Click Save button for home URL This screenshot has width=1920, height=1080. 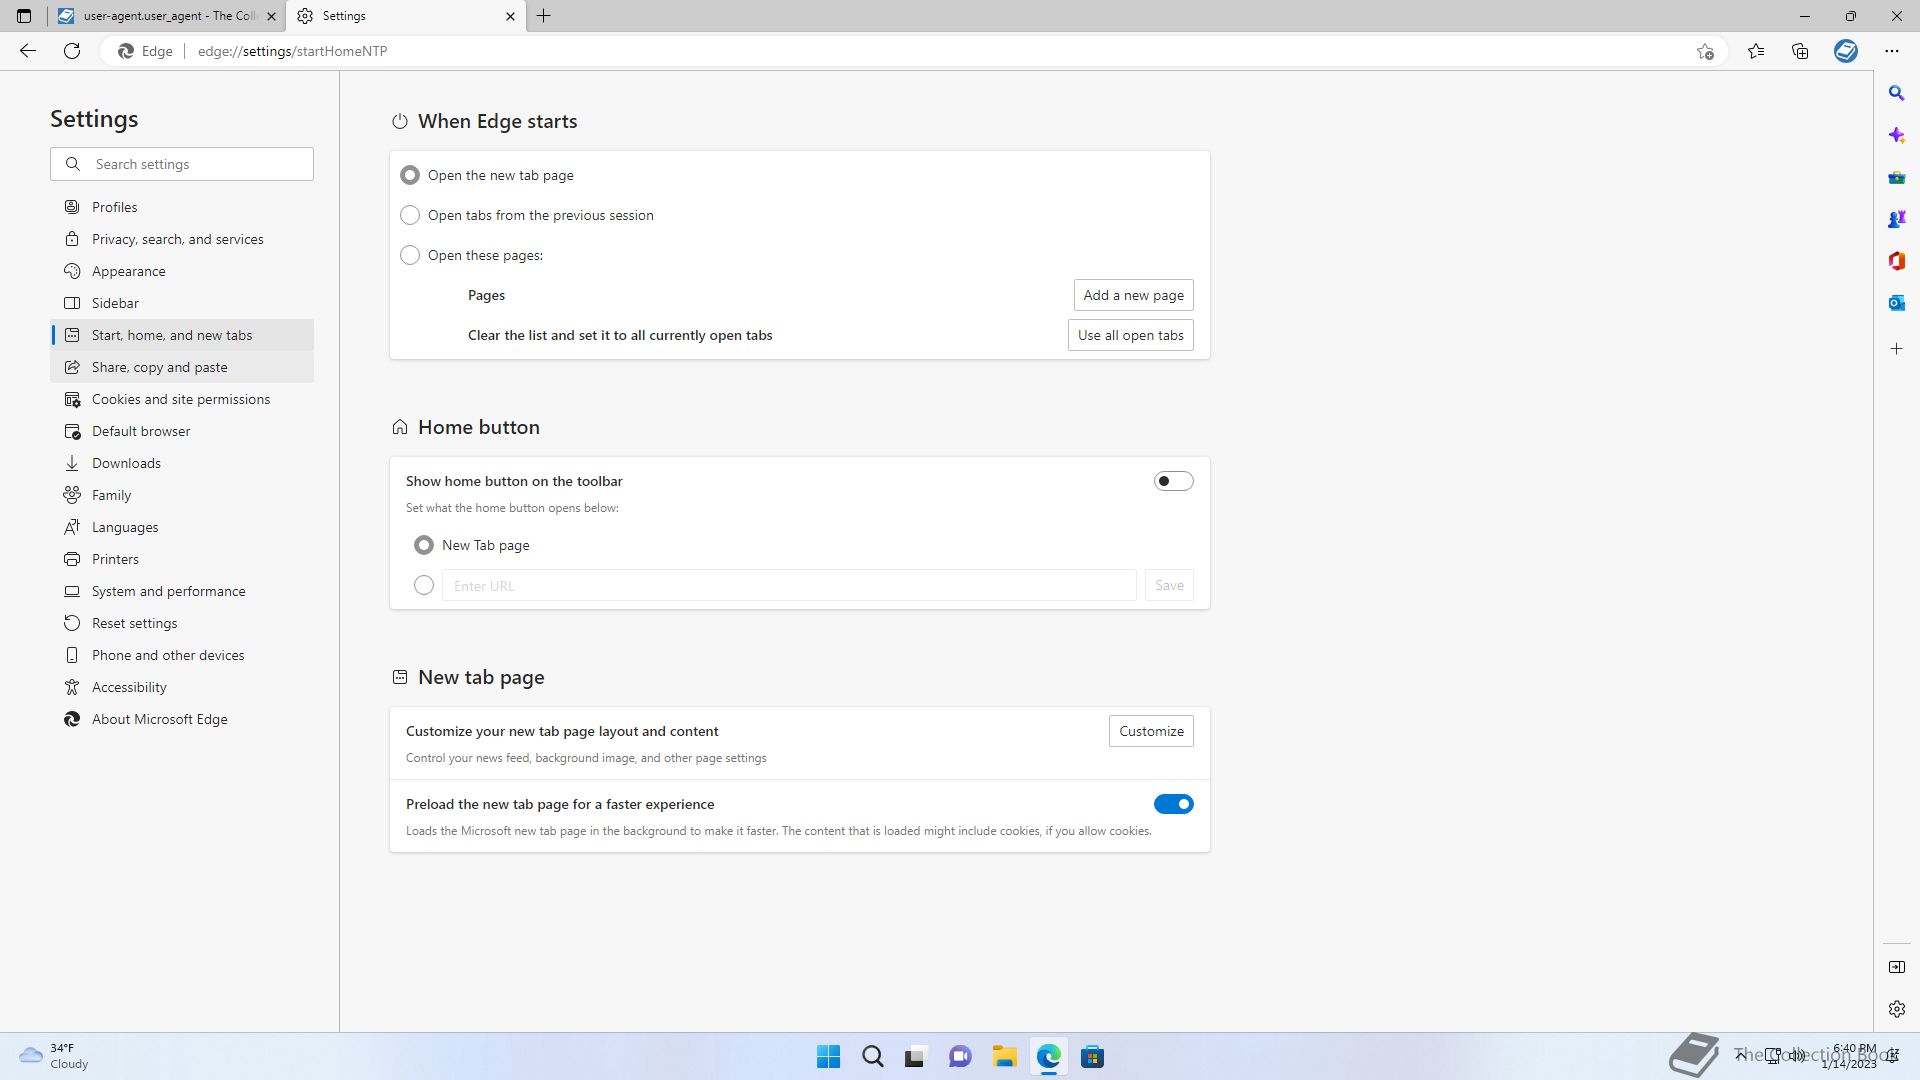(1169, 585)
